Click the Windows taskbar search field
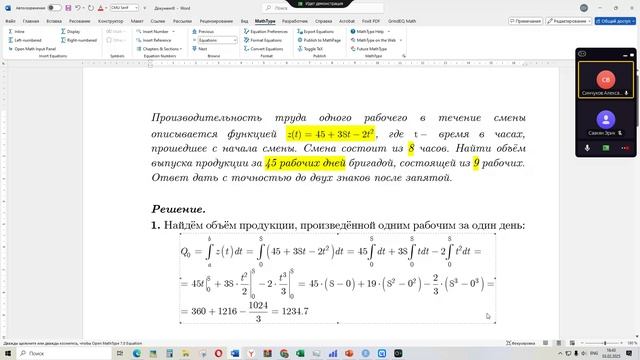The height and width of the screenshot is (360, 640). 64,353
